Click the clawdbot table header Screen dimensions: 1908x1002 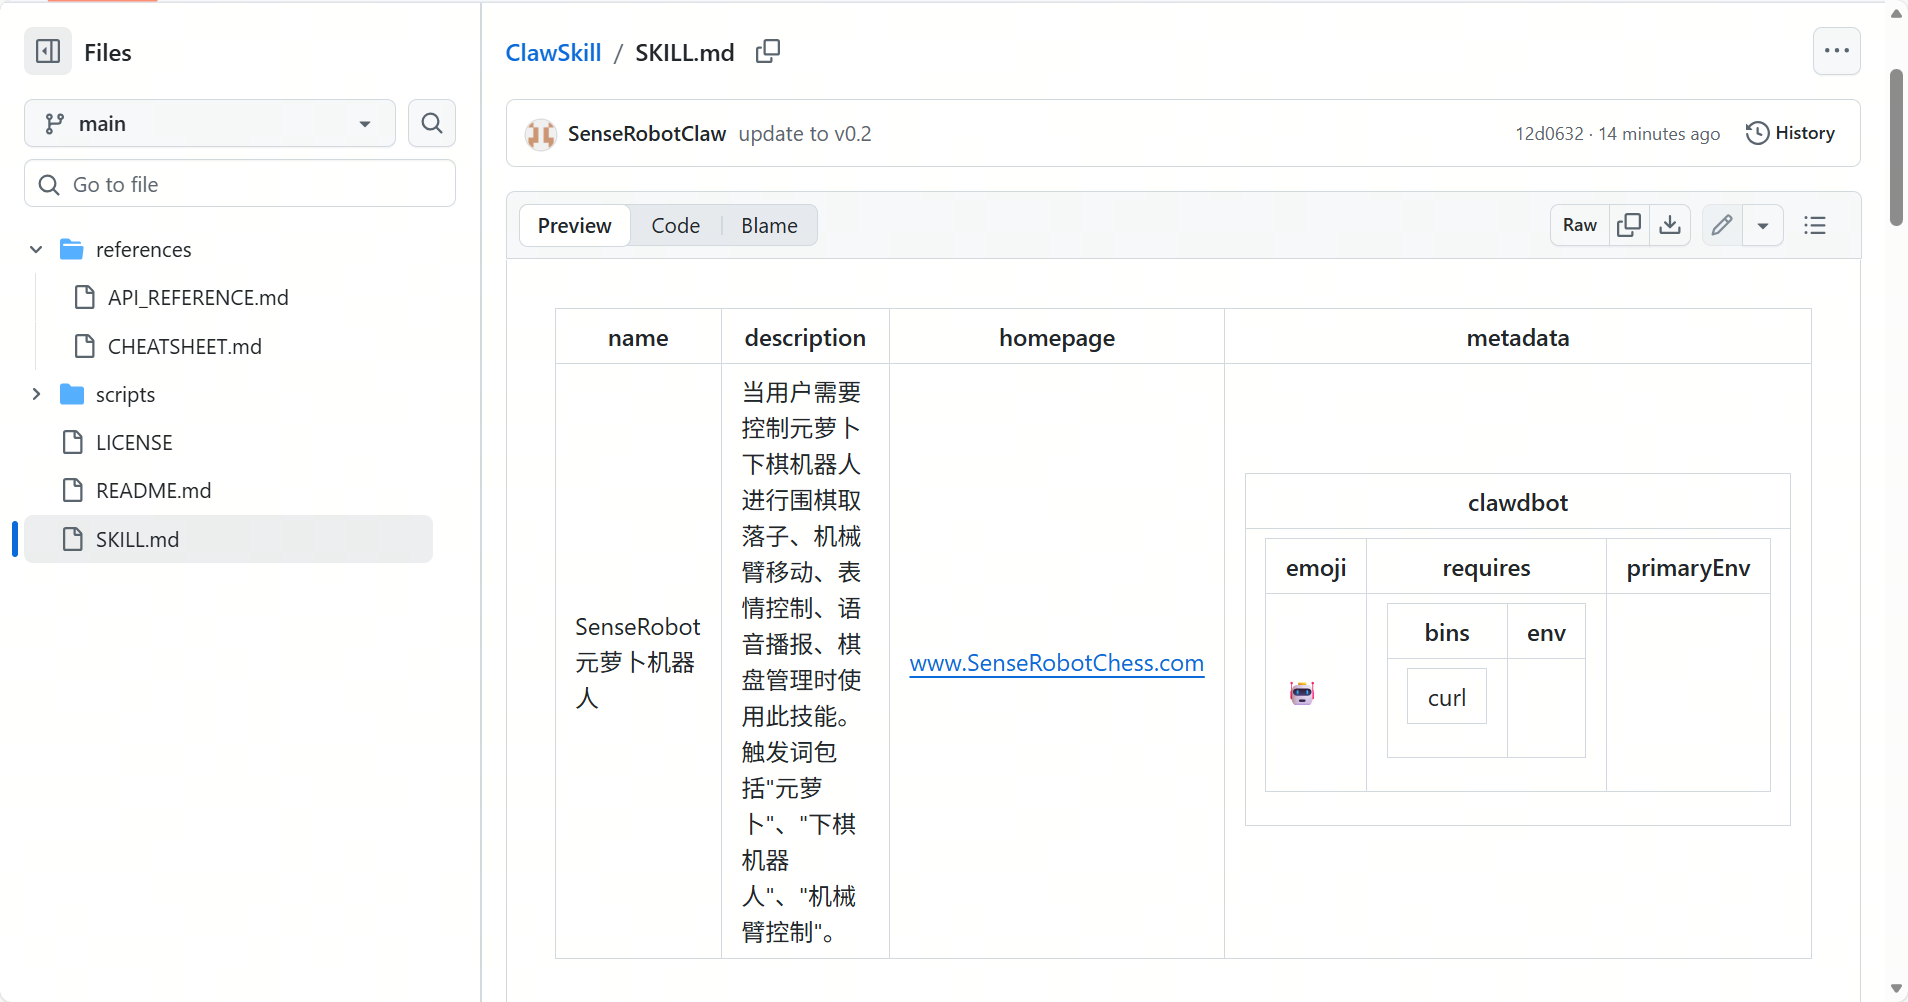tap(1518, 502)
